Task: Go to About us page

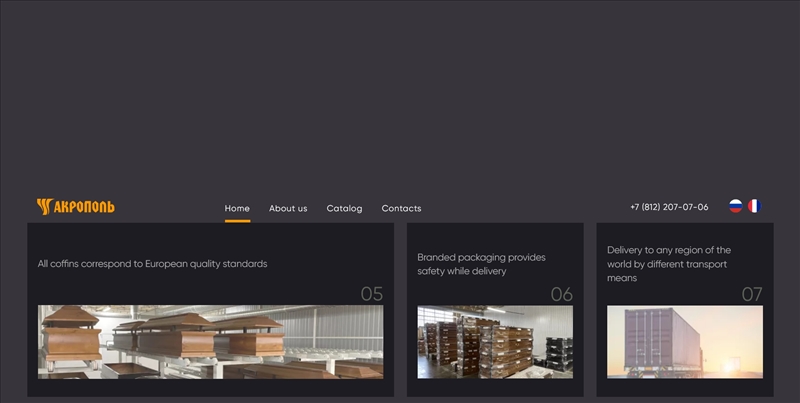Action: (x=288, y=208)
